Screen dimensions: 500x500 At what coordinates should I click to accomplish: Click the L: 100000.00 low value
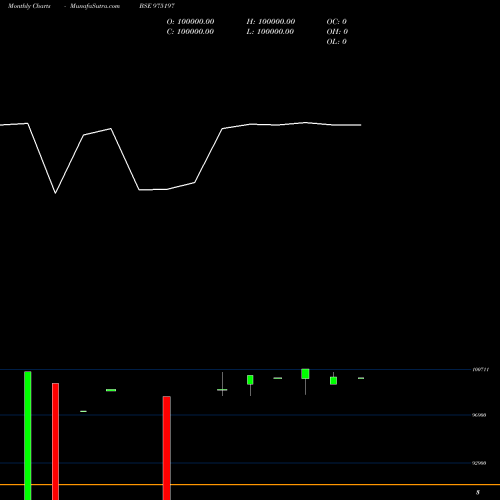click(270, 32)
